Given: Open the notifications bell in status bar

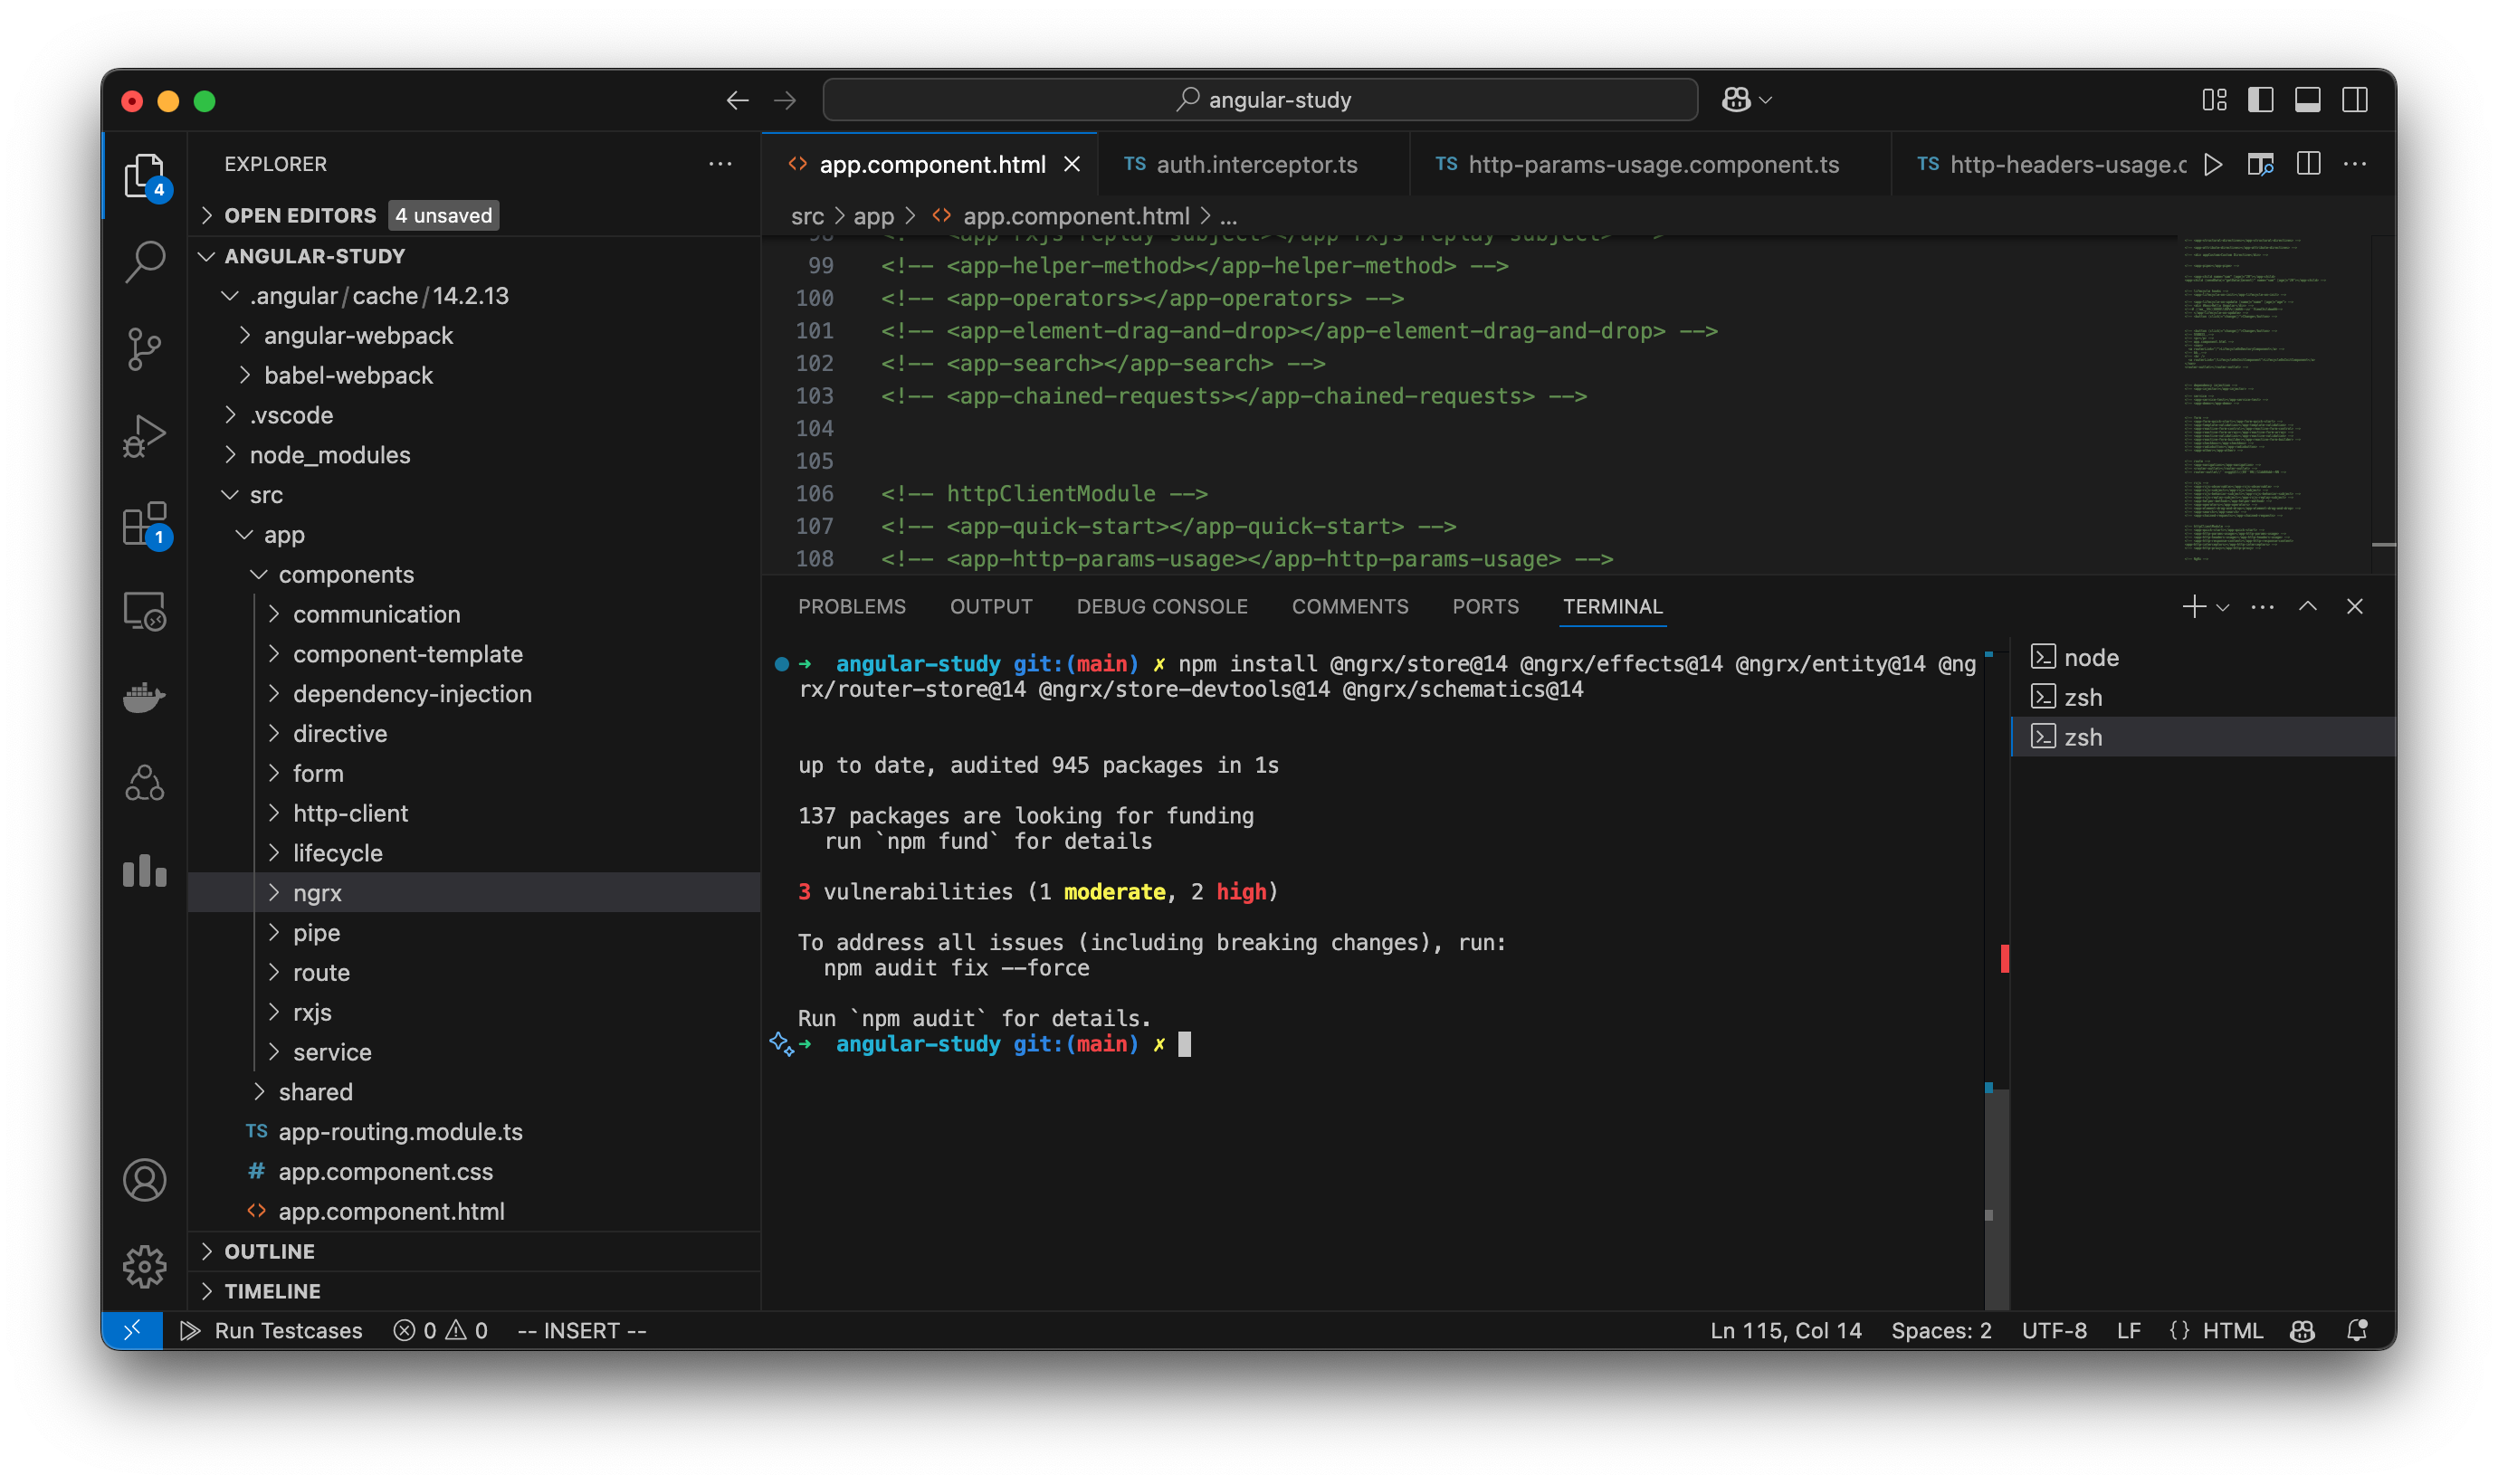Looking at the screenshot, I should point(2357,1330).
